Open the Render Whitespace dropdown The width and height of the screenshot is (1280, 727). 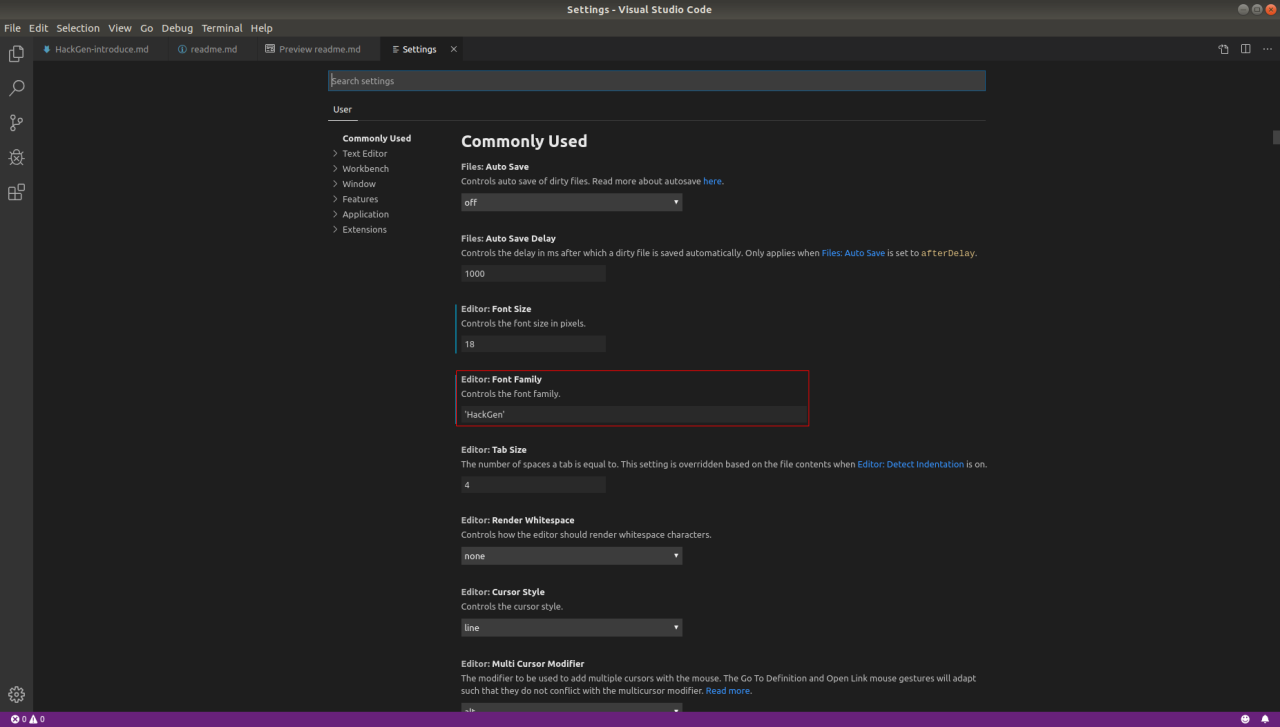point(572,556)
